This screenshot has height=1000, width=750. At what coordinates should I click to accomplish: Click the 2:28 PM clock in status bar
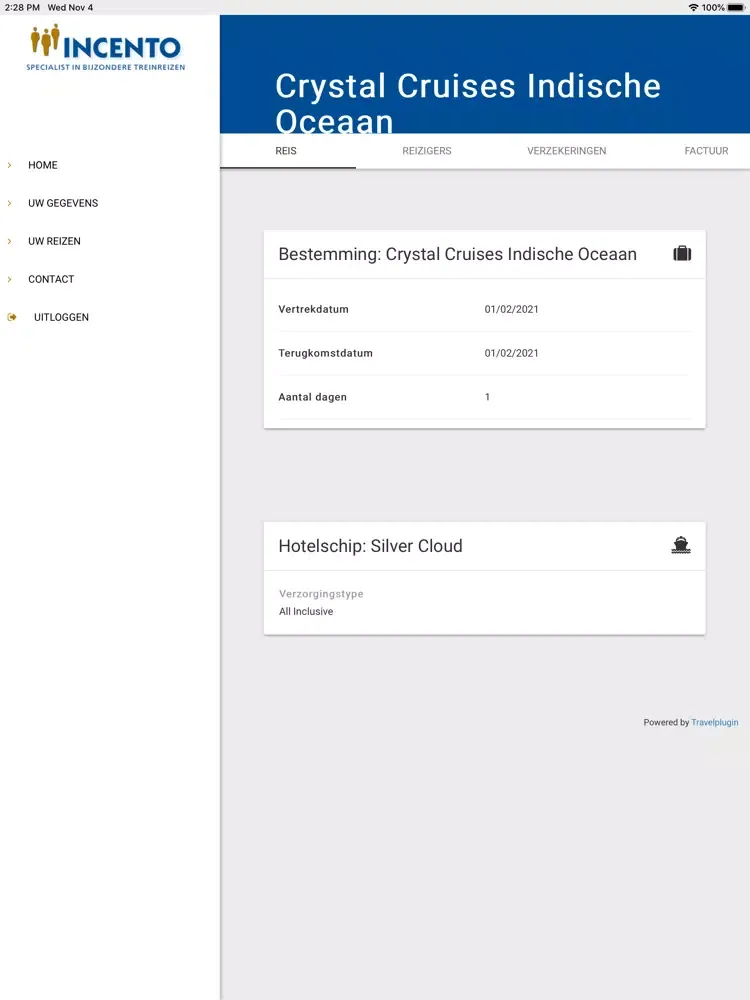(x=22, y=8)
